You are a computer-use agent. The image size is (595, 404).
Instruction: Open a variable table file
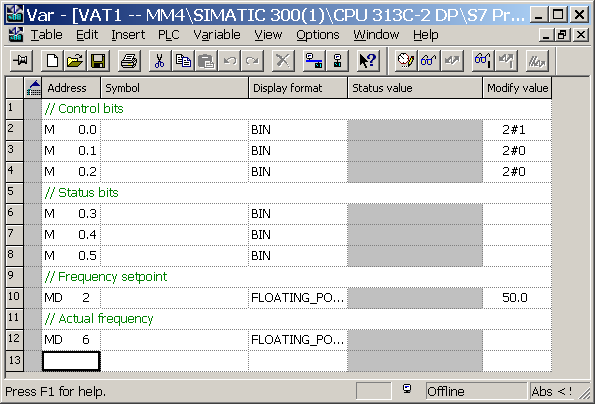tap(75, 61)
